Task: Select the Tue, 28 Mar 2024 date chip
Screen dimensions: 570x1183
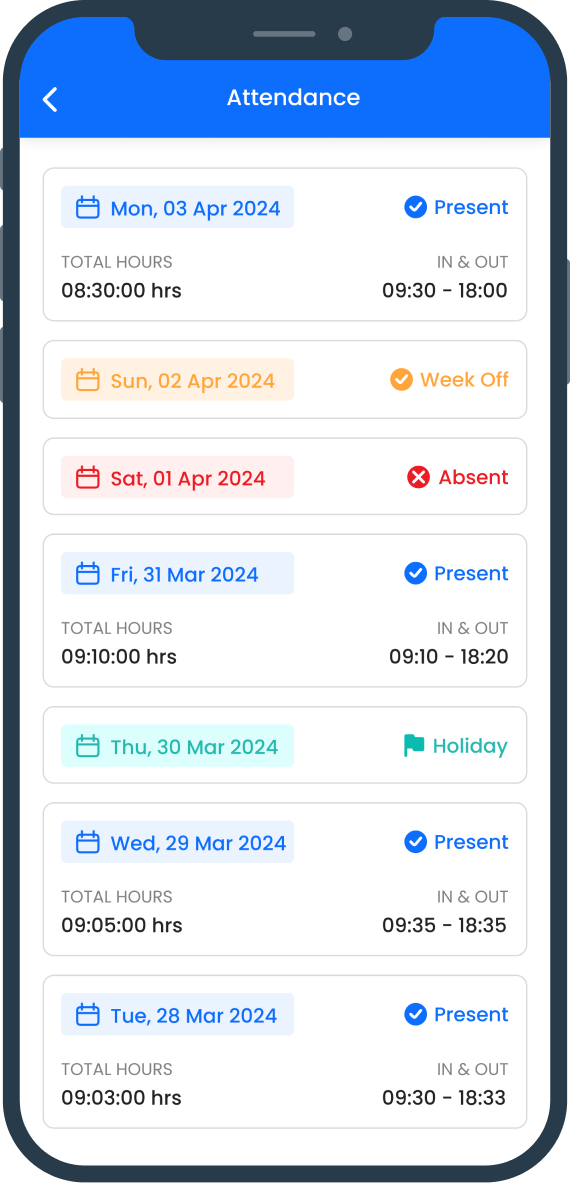Action: 177,1015
